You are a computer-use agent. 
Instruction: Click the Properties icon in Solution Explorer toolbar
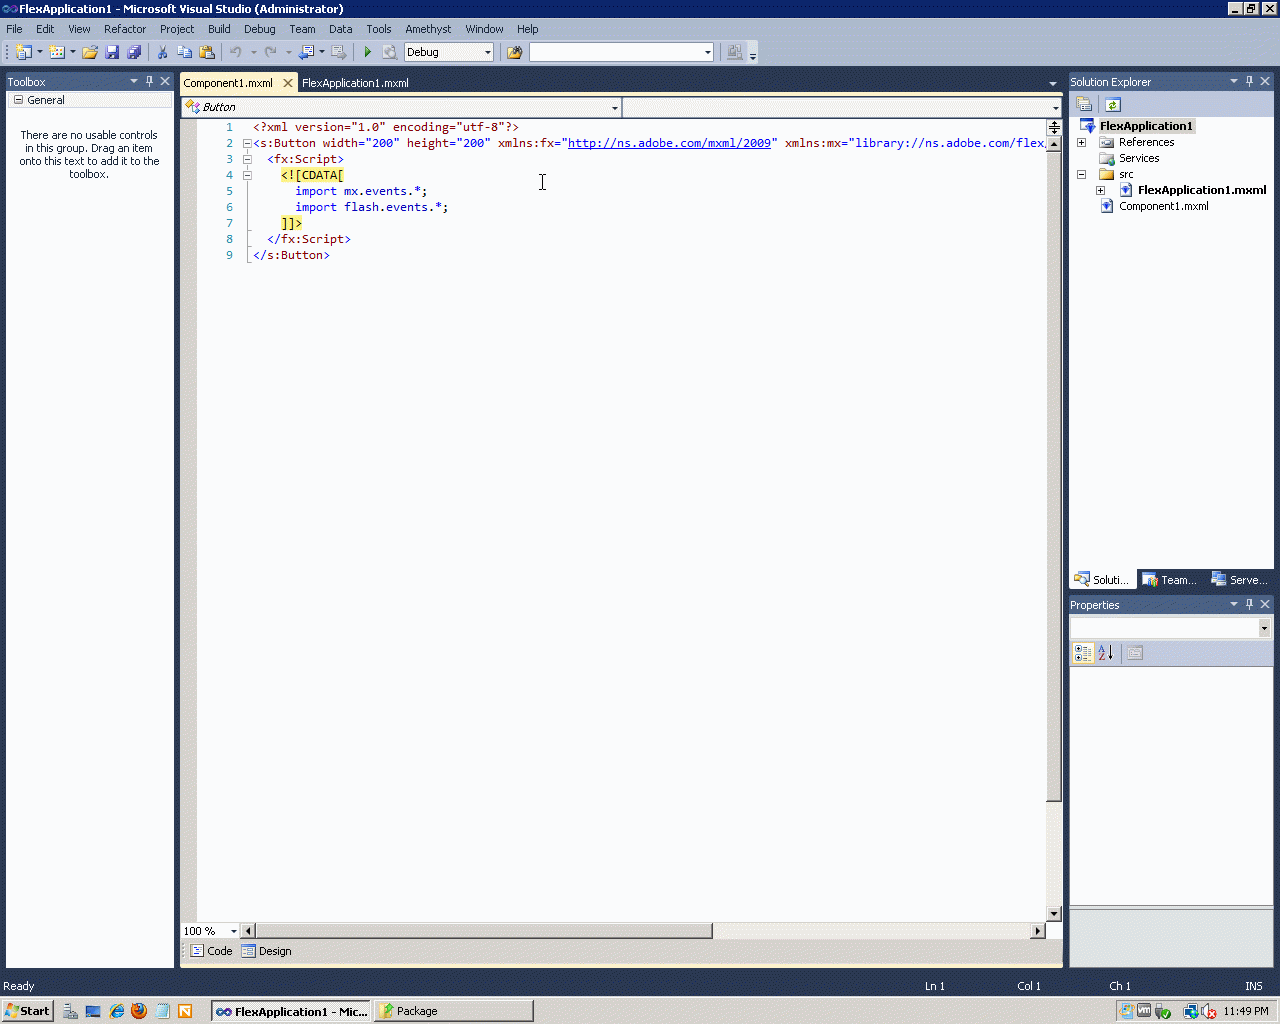coord(1084,105)
